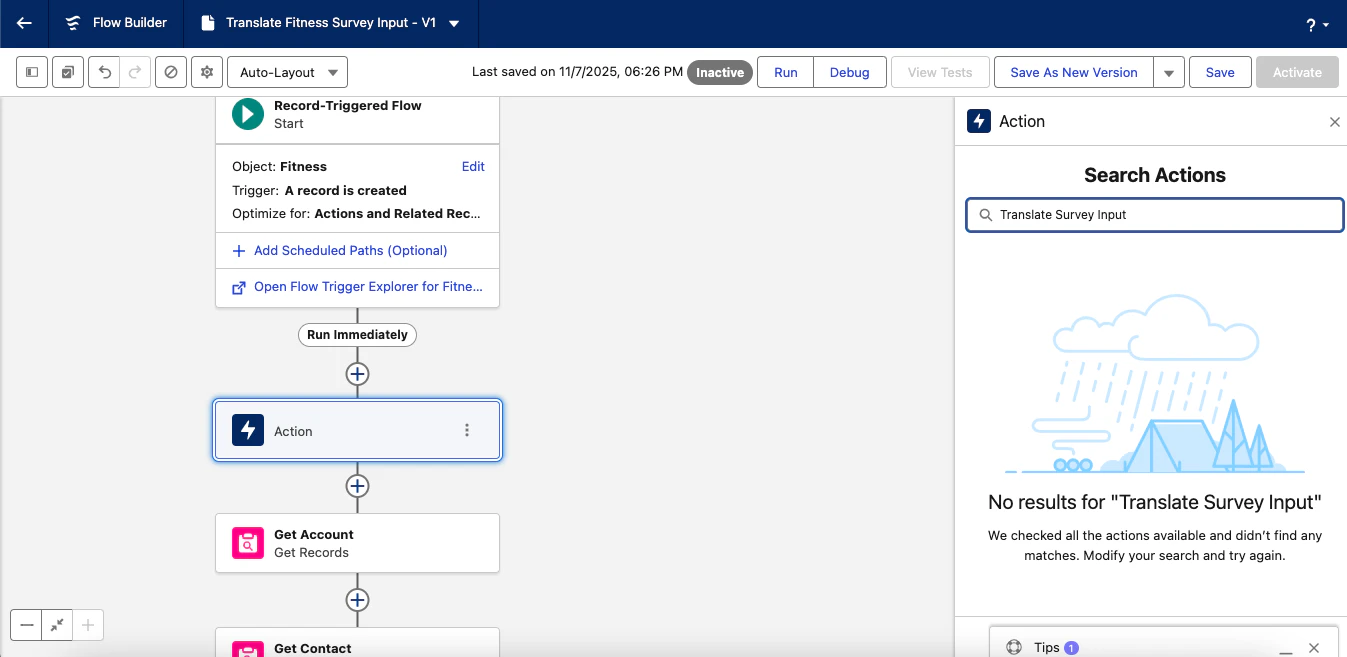
Task: Redo the last undone change
Action: 135,72
